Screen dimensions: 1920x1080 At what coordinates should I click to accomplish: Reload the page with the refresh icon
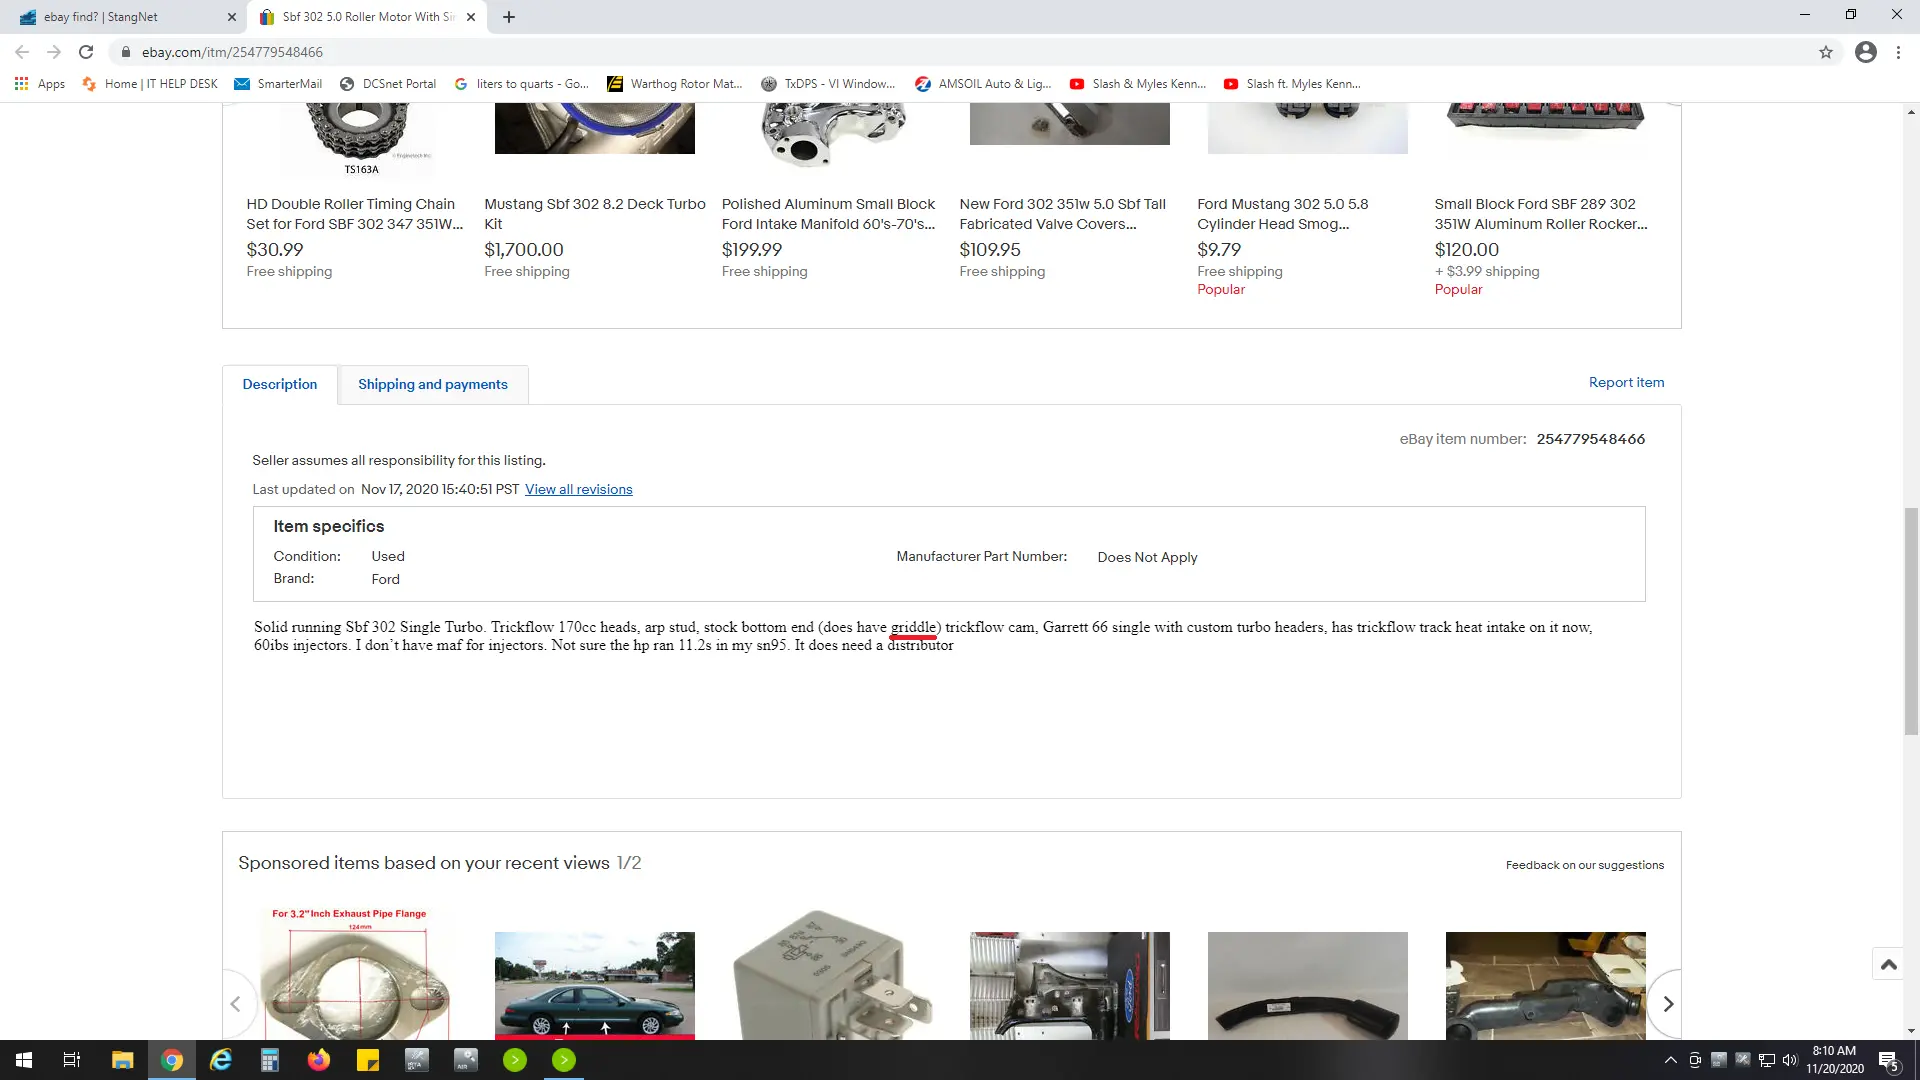[86, 52]
